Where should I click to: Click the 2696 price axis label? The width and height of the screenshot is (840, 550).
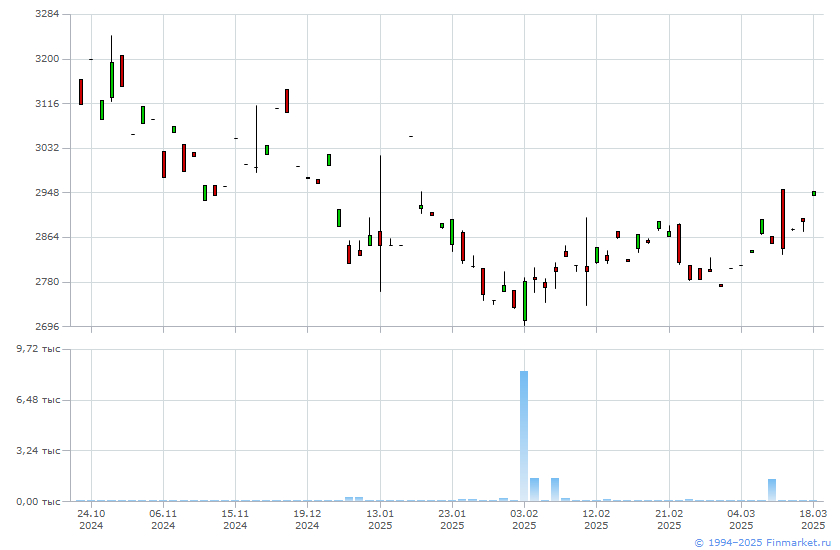coord(47,326)
